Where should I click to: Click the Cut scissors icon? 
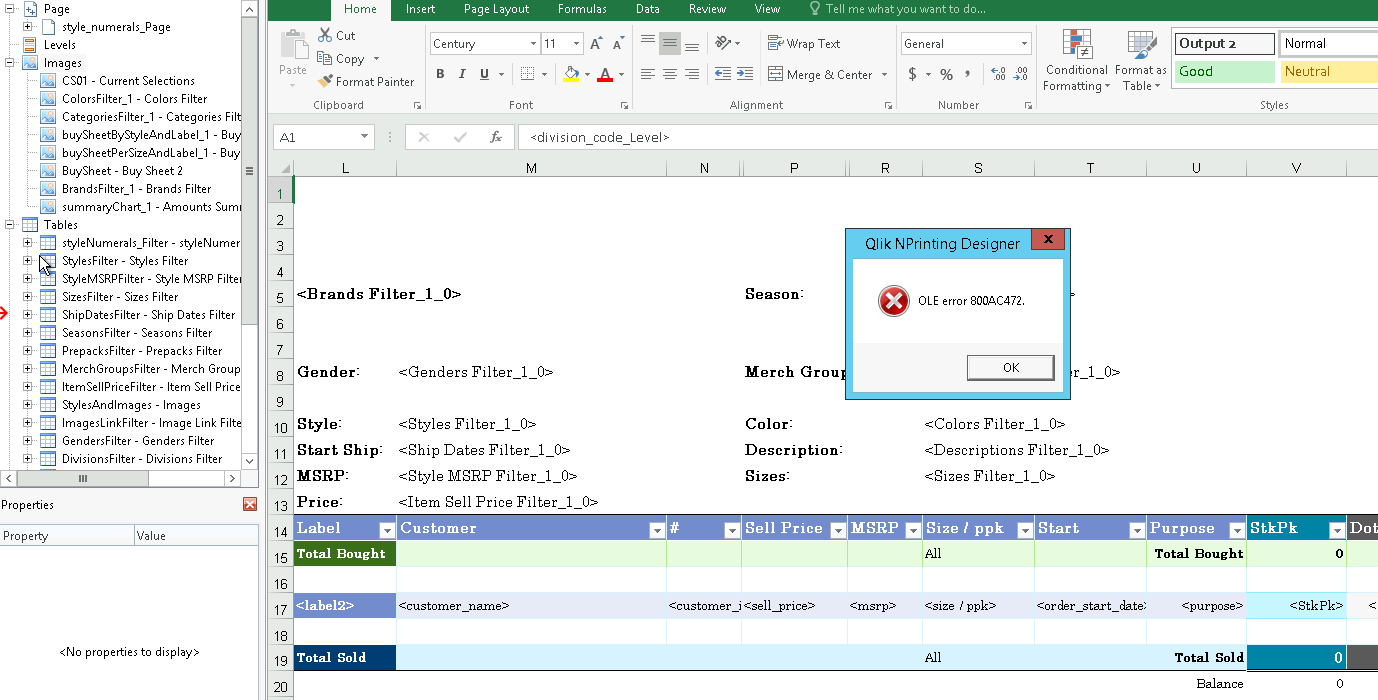[x=324, y=35]
